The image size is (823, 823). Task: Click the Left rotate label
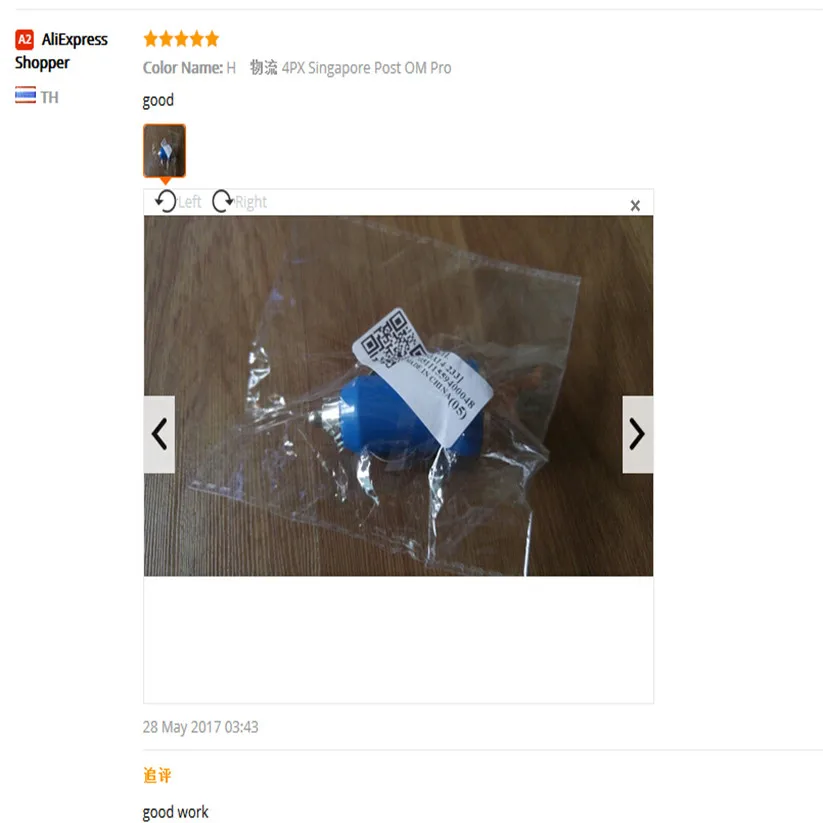click(189, 202)
